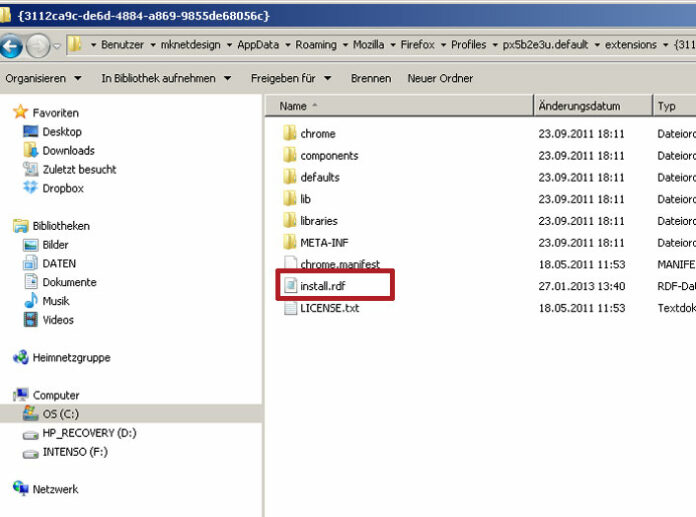
Task: Select the Netzwerk icon
Action: point(20,488)
